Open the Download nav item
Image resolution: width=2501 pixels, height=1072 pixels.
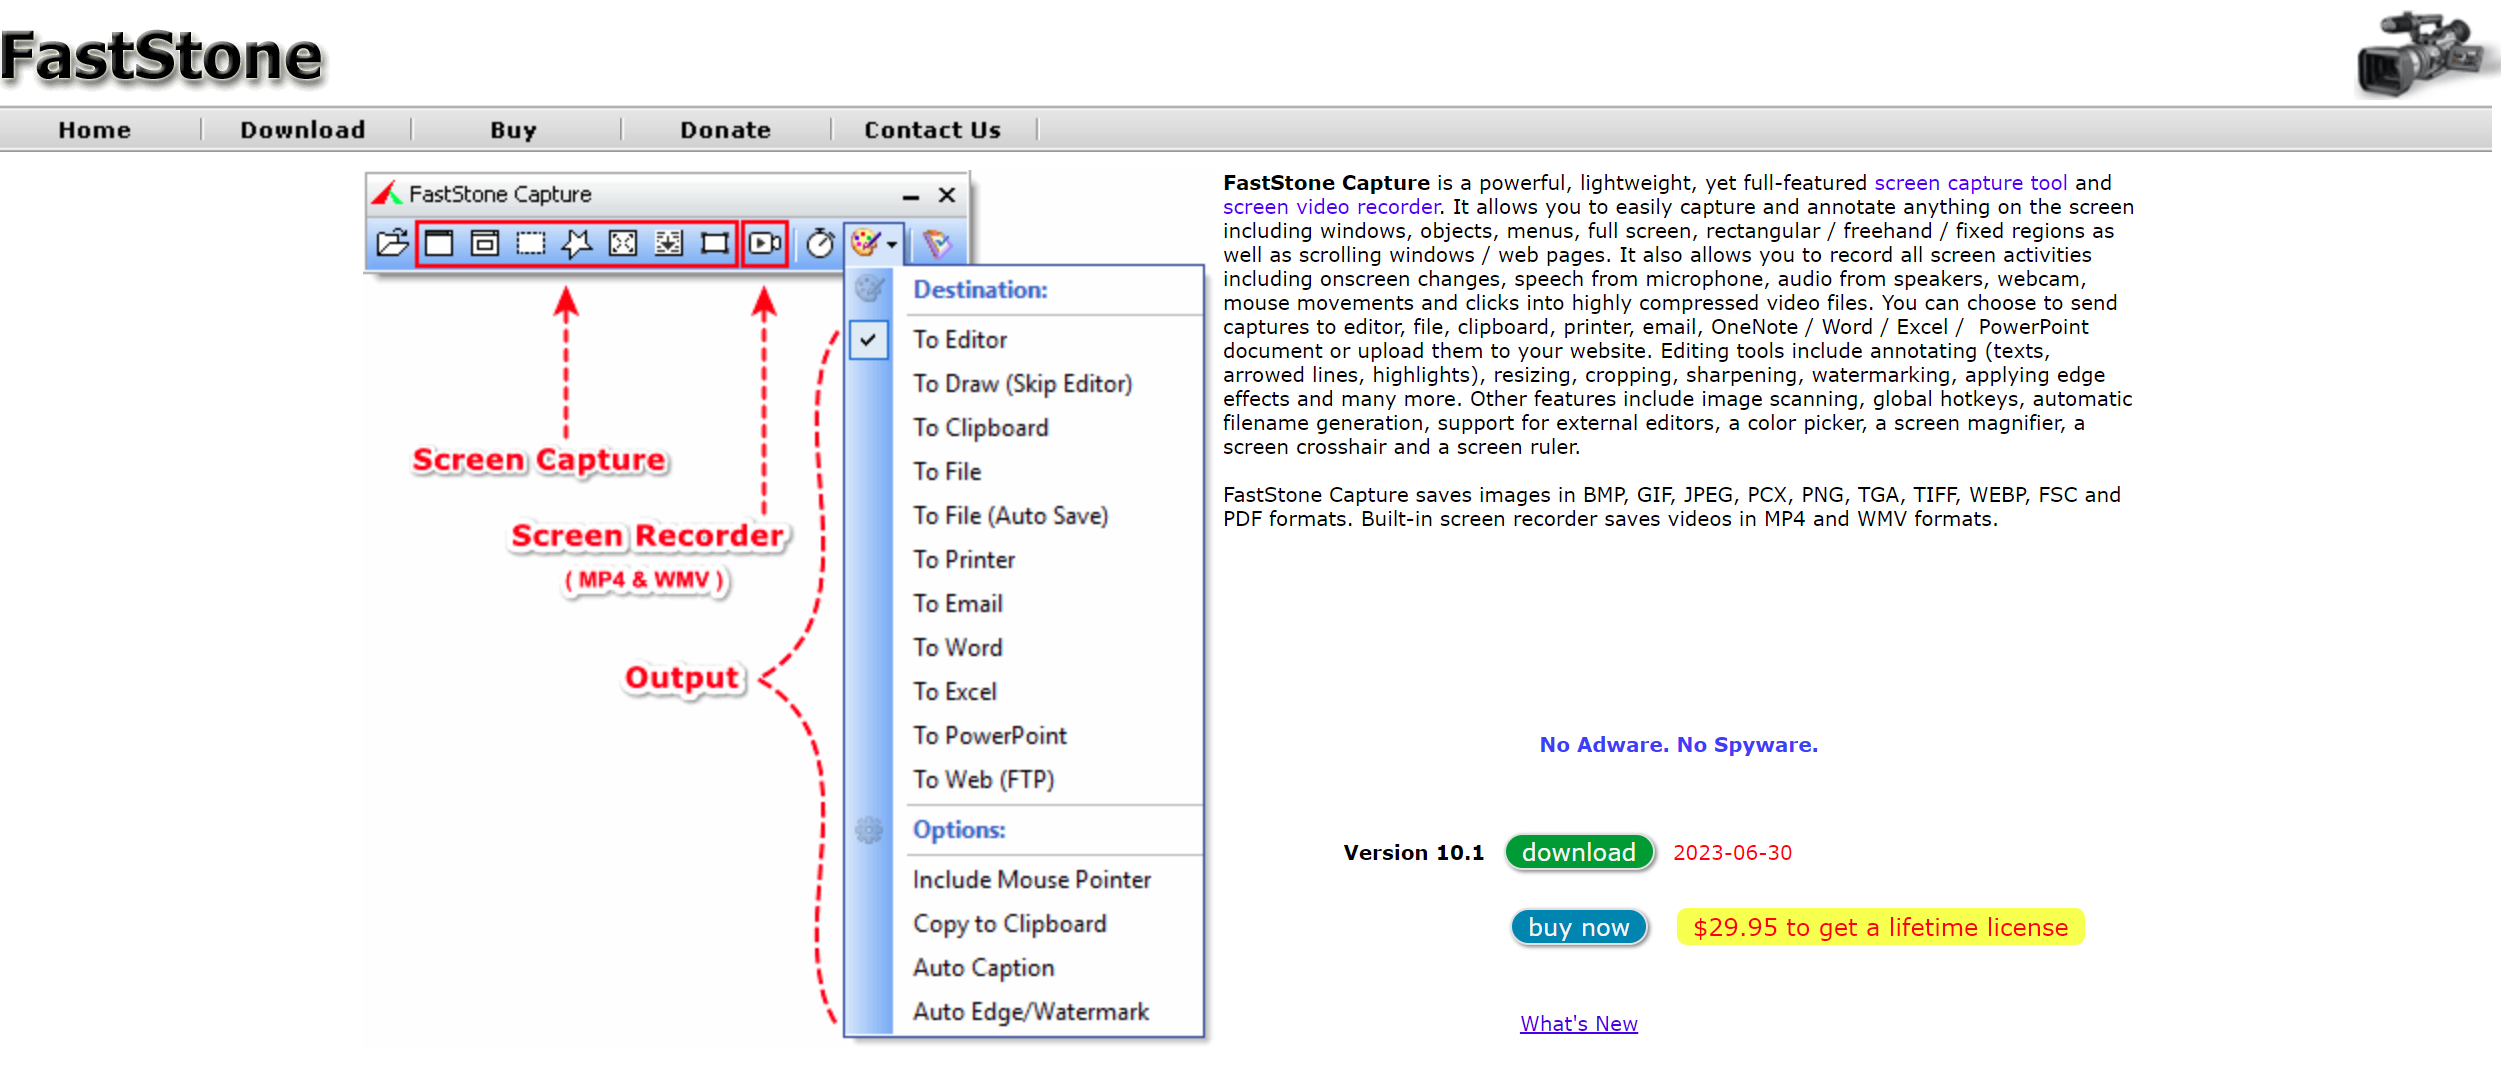point(303,130)
